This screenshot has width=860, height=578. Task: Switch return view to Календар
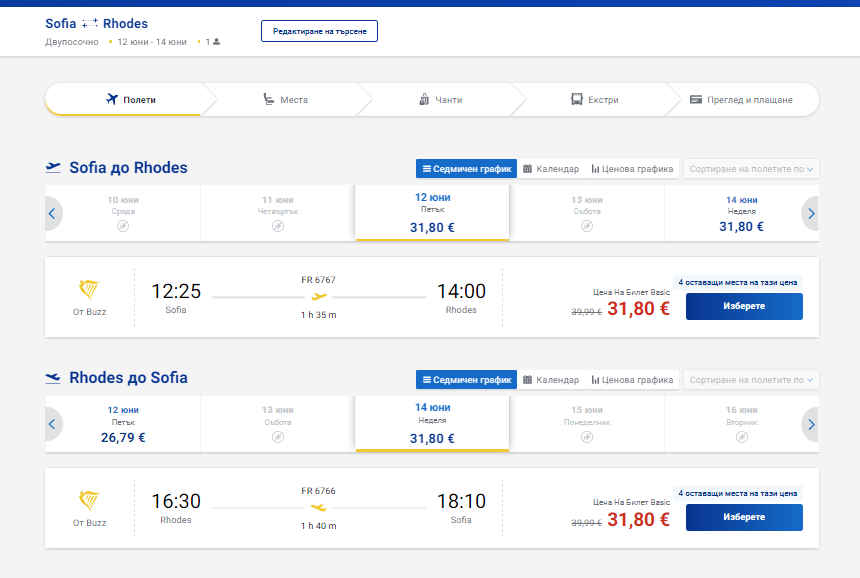551,379
